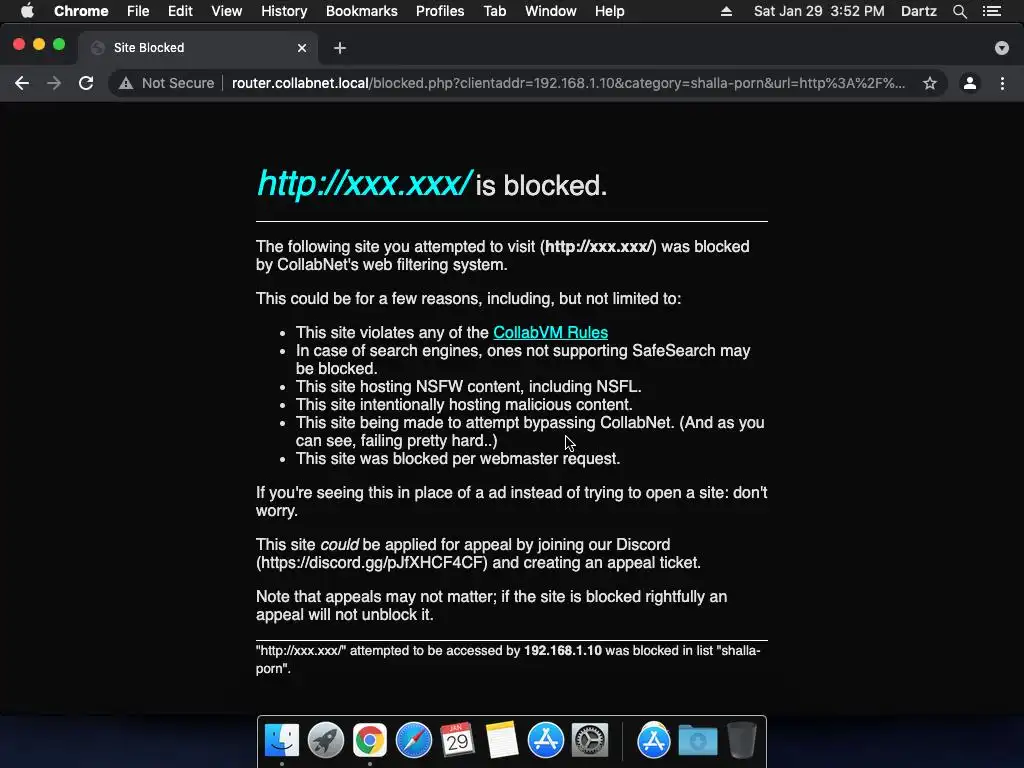Image resolution: width=1024 pixels, height=768 pixels.
Task: Click Google Chrome in the dock
Action: point(370,741)
